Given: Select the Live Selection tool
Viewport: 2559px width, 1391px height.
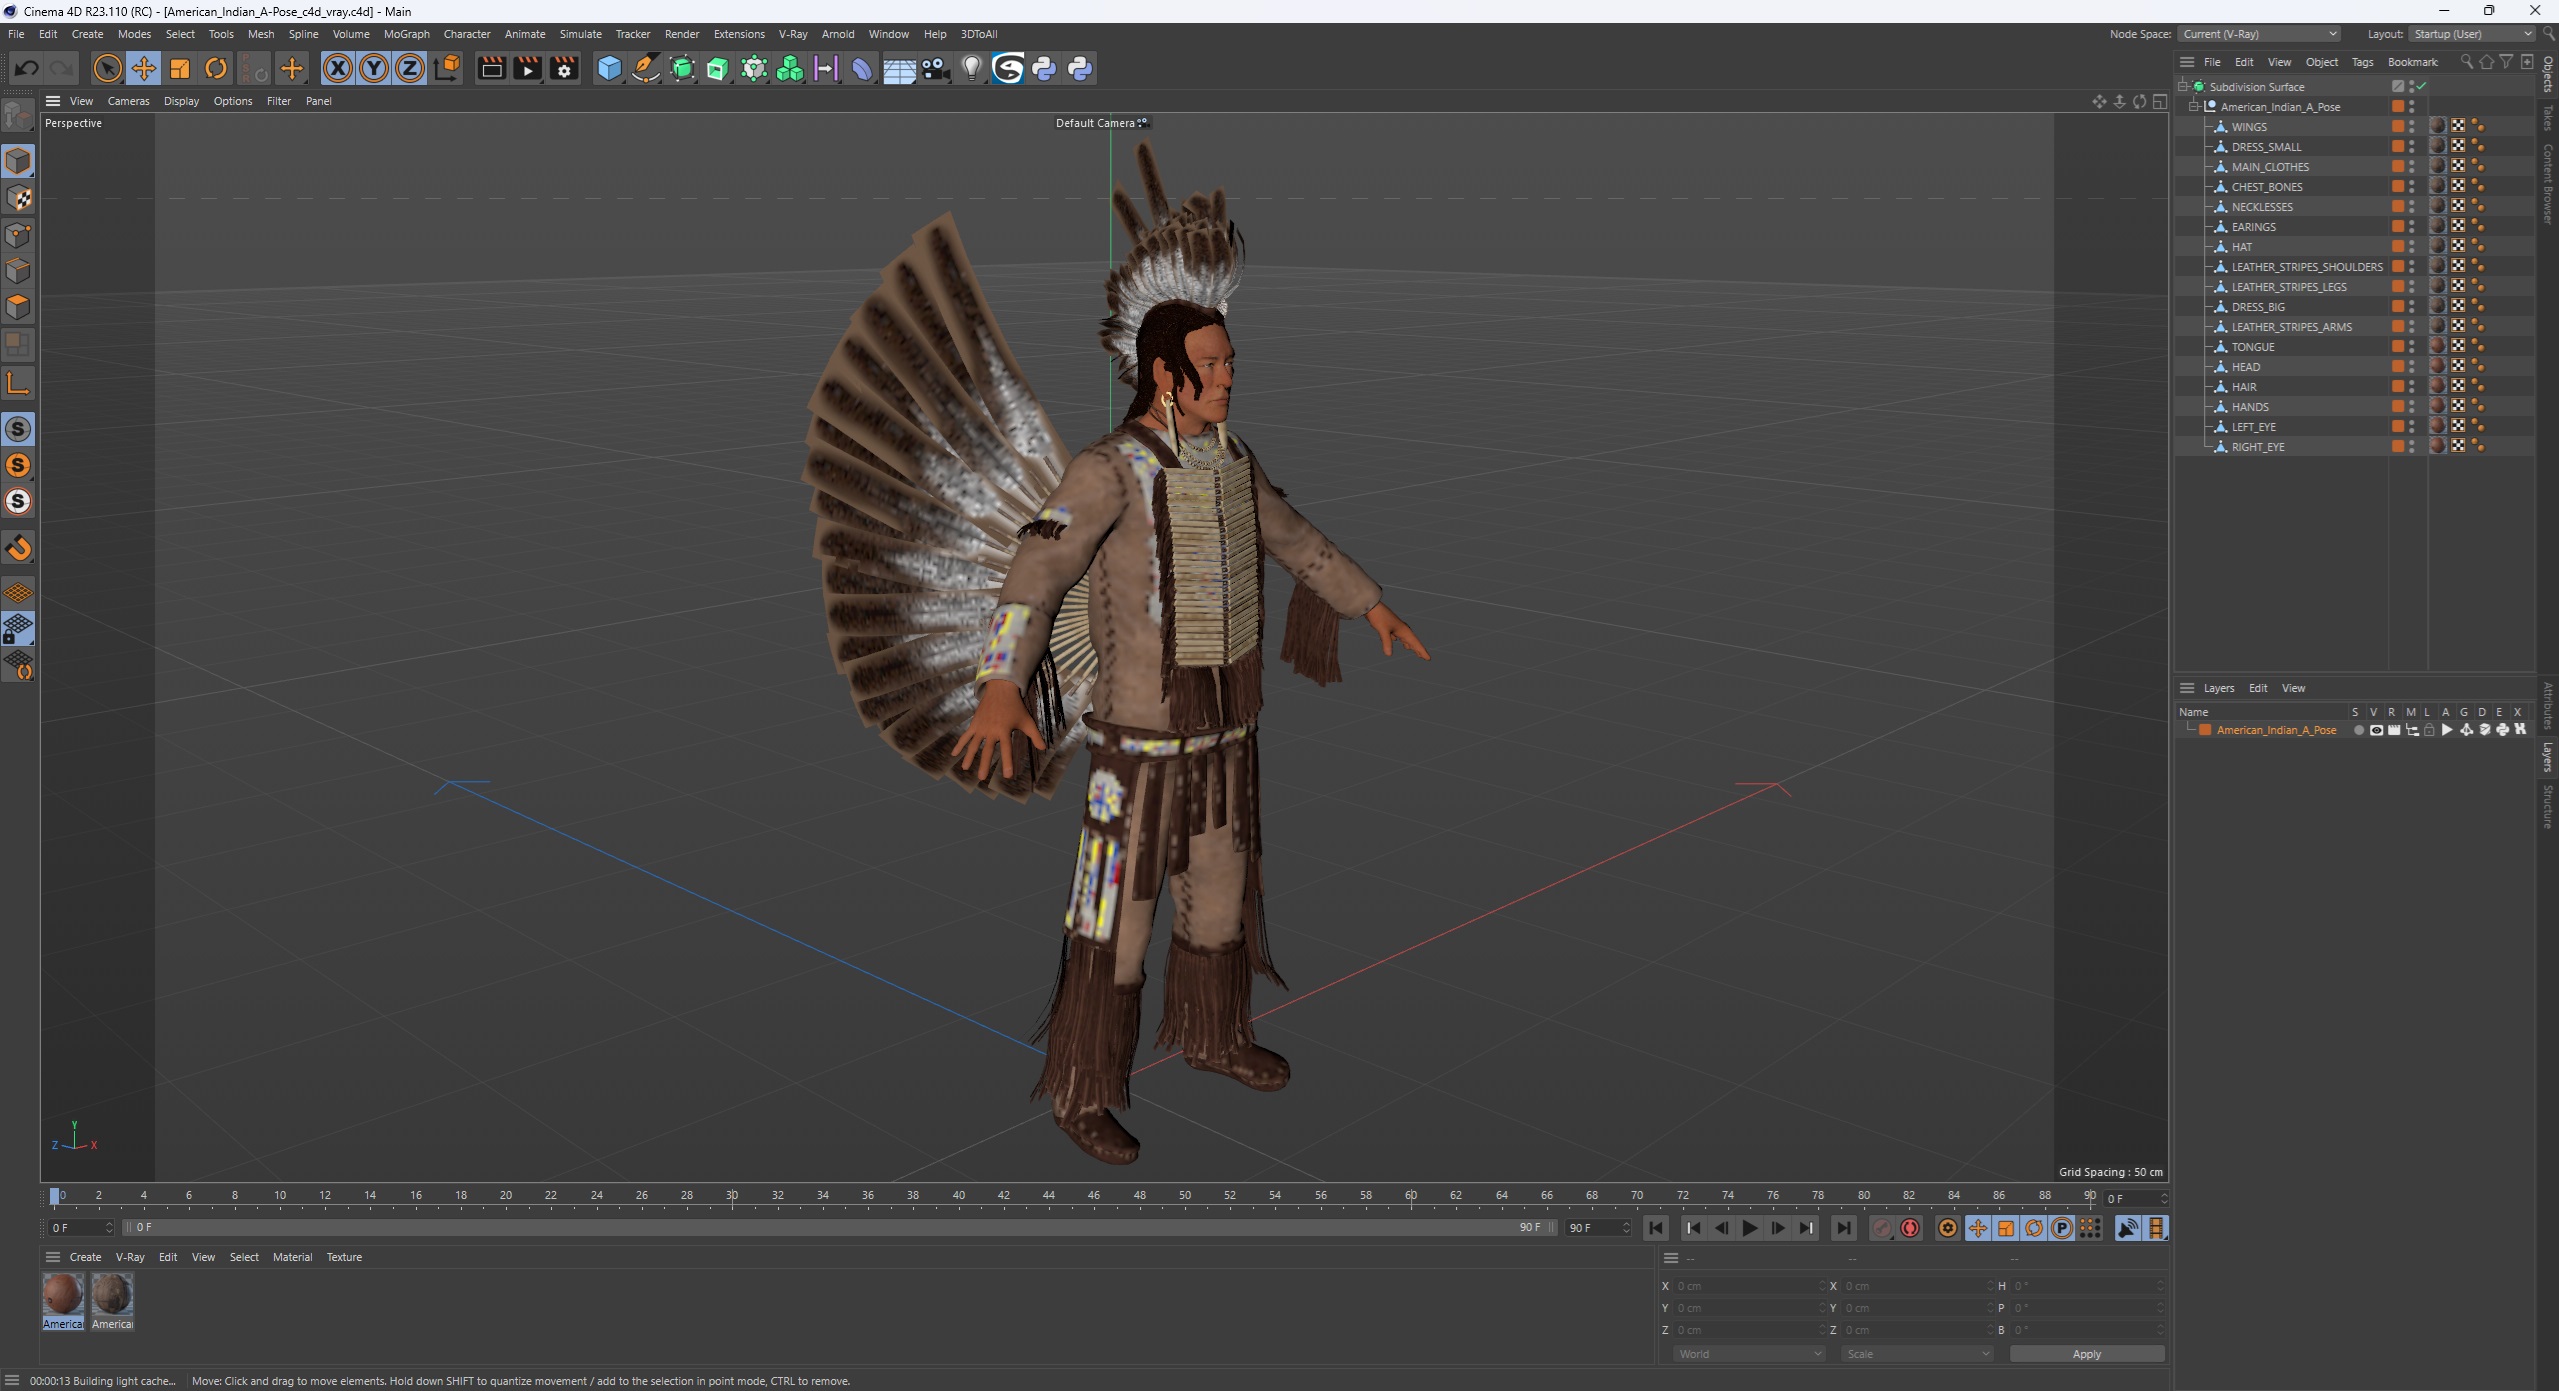Looking at the screenshot, I should point(107,68).
